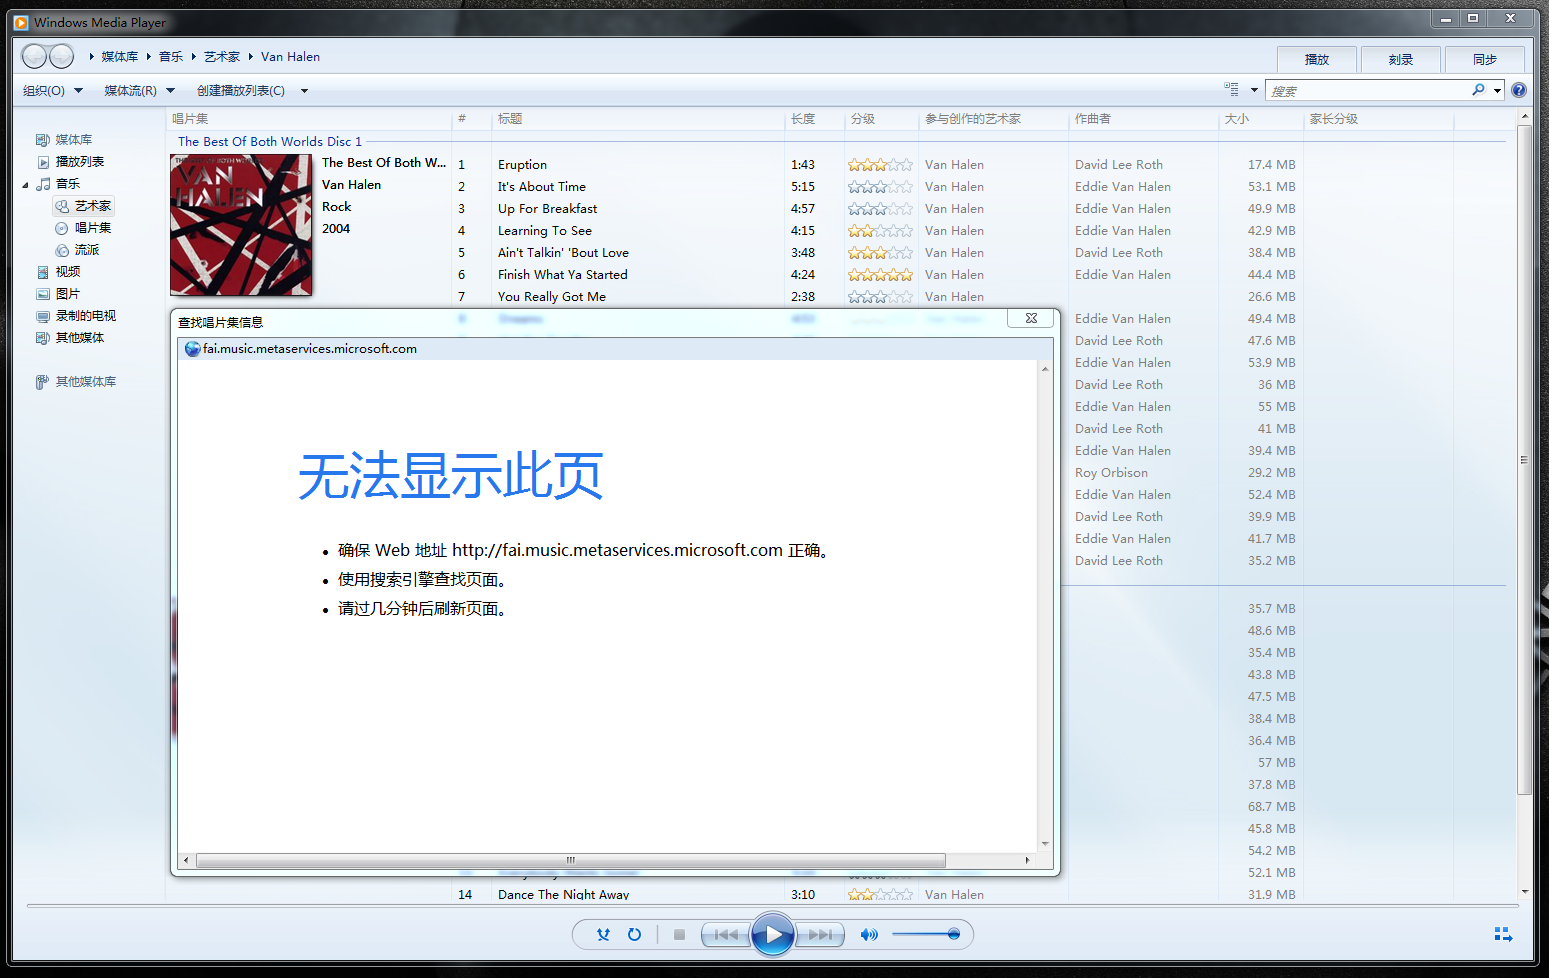
Task: Click the dialog's scroll down arrow
Action: point(1045,844)
